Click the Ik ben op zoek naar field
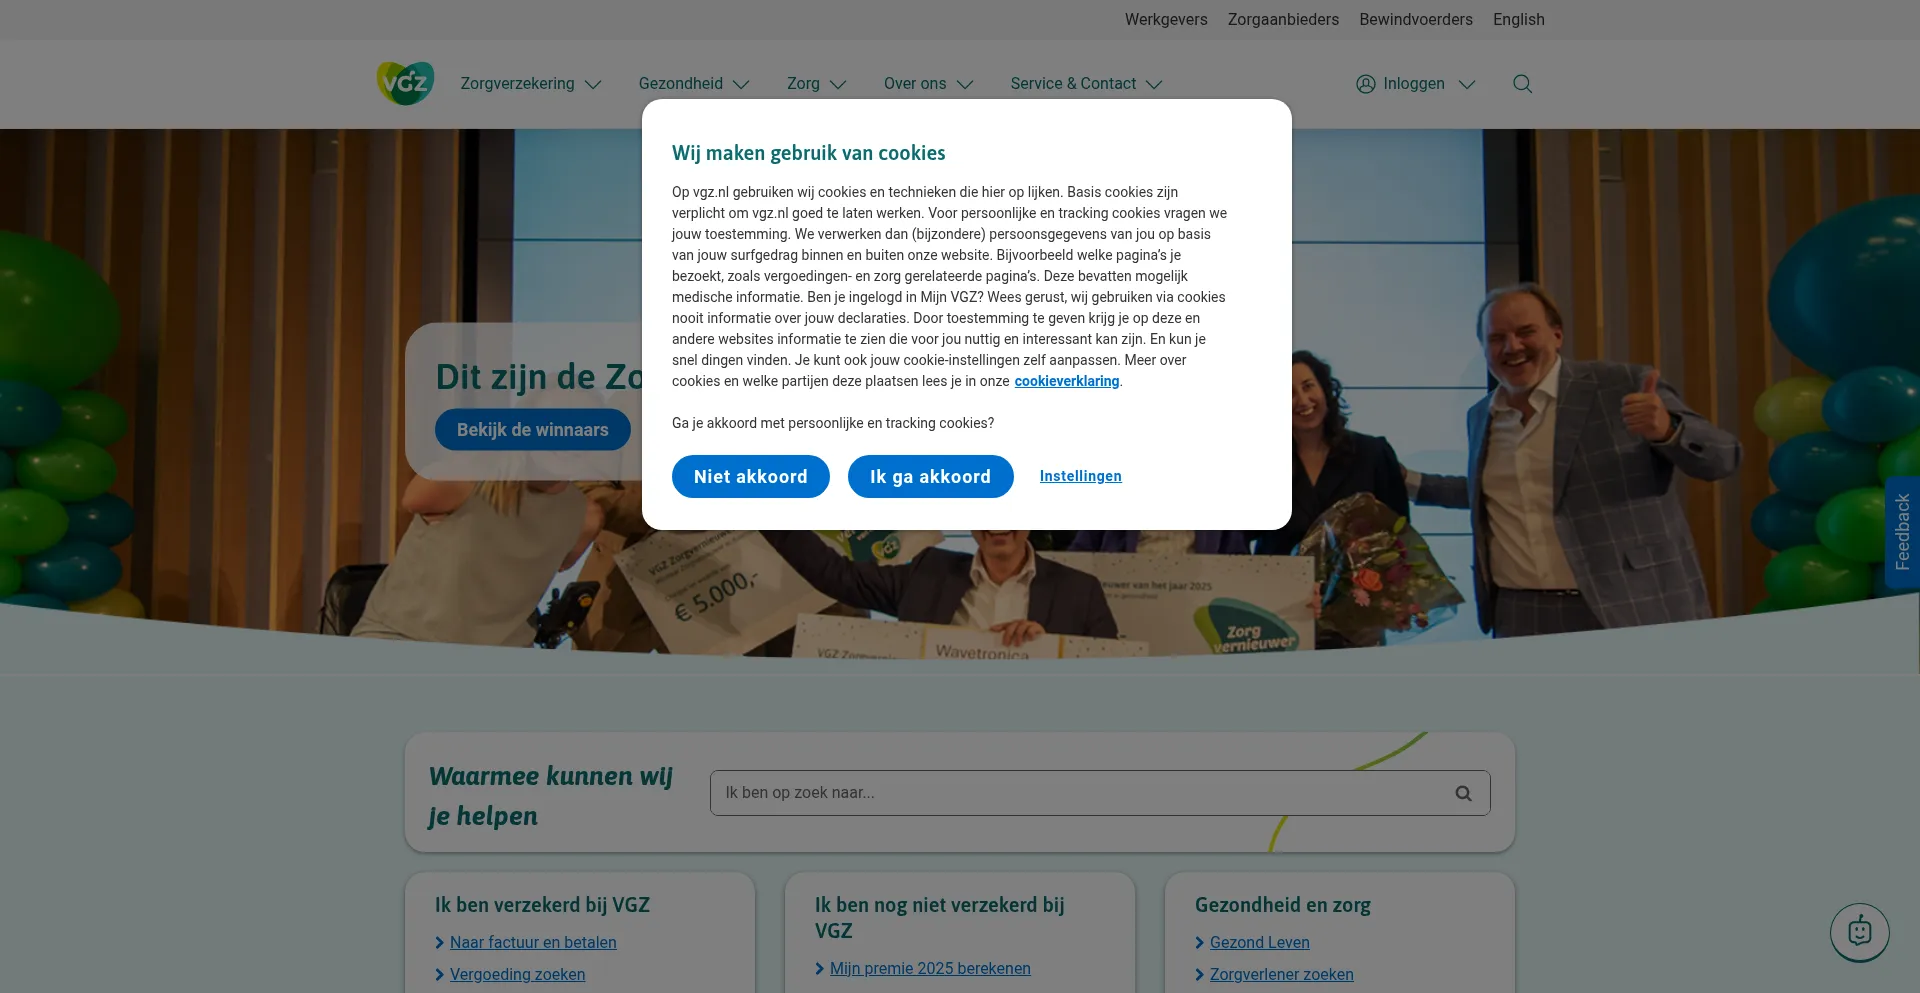This screenshot has width=1920, height=993. (x=1100, y=793)
